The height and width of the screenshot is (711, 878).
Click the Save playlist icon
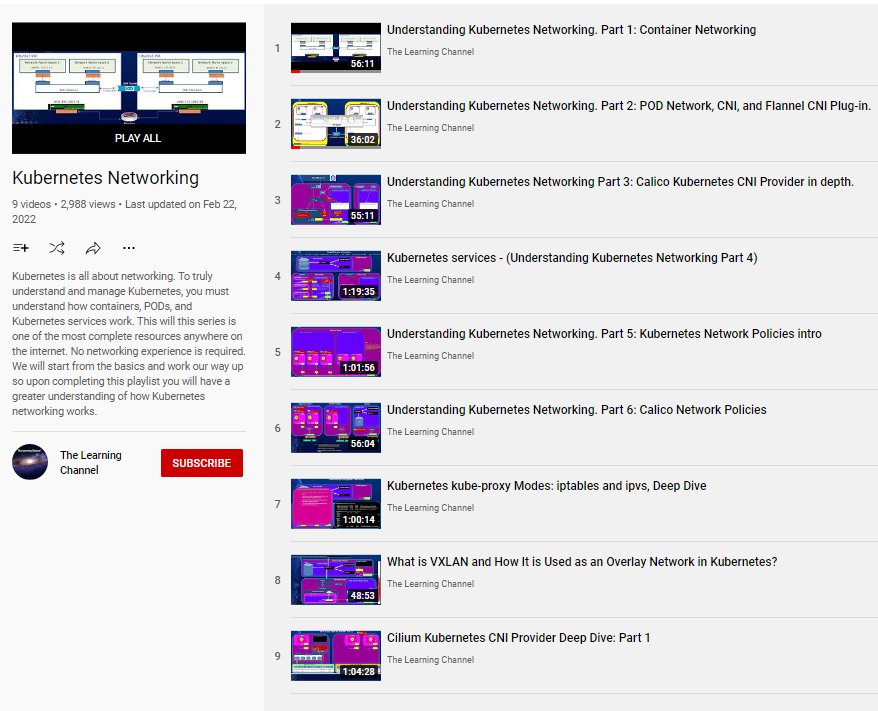pyautogui.click(x=21, y=248)
